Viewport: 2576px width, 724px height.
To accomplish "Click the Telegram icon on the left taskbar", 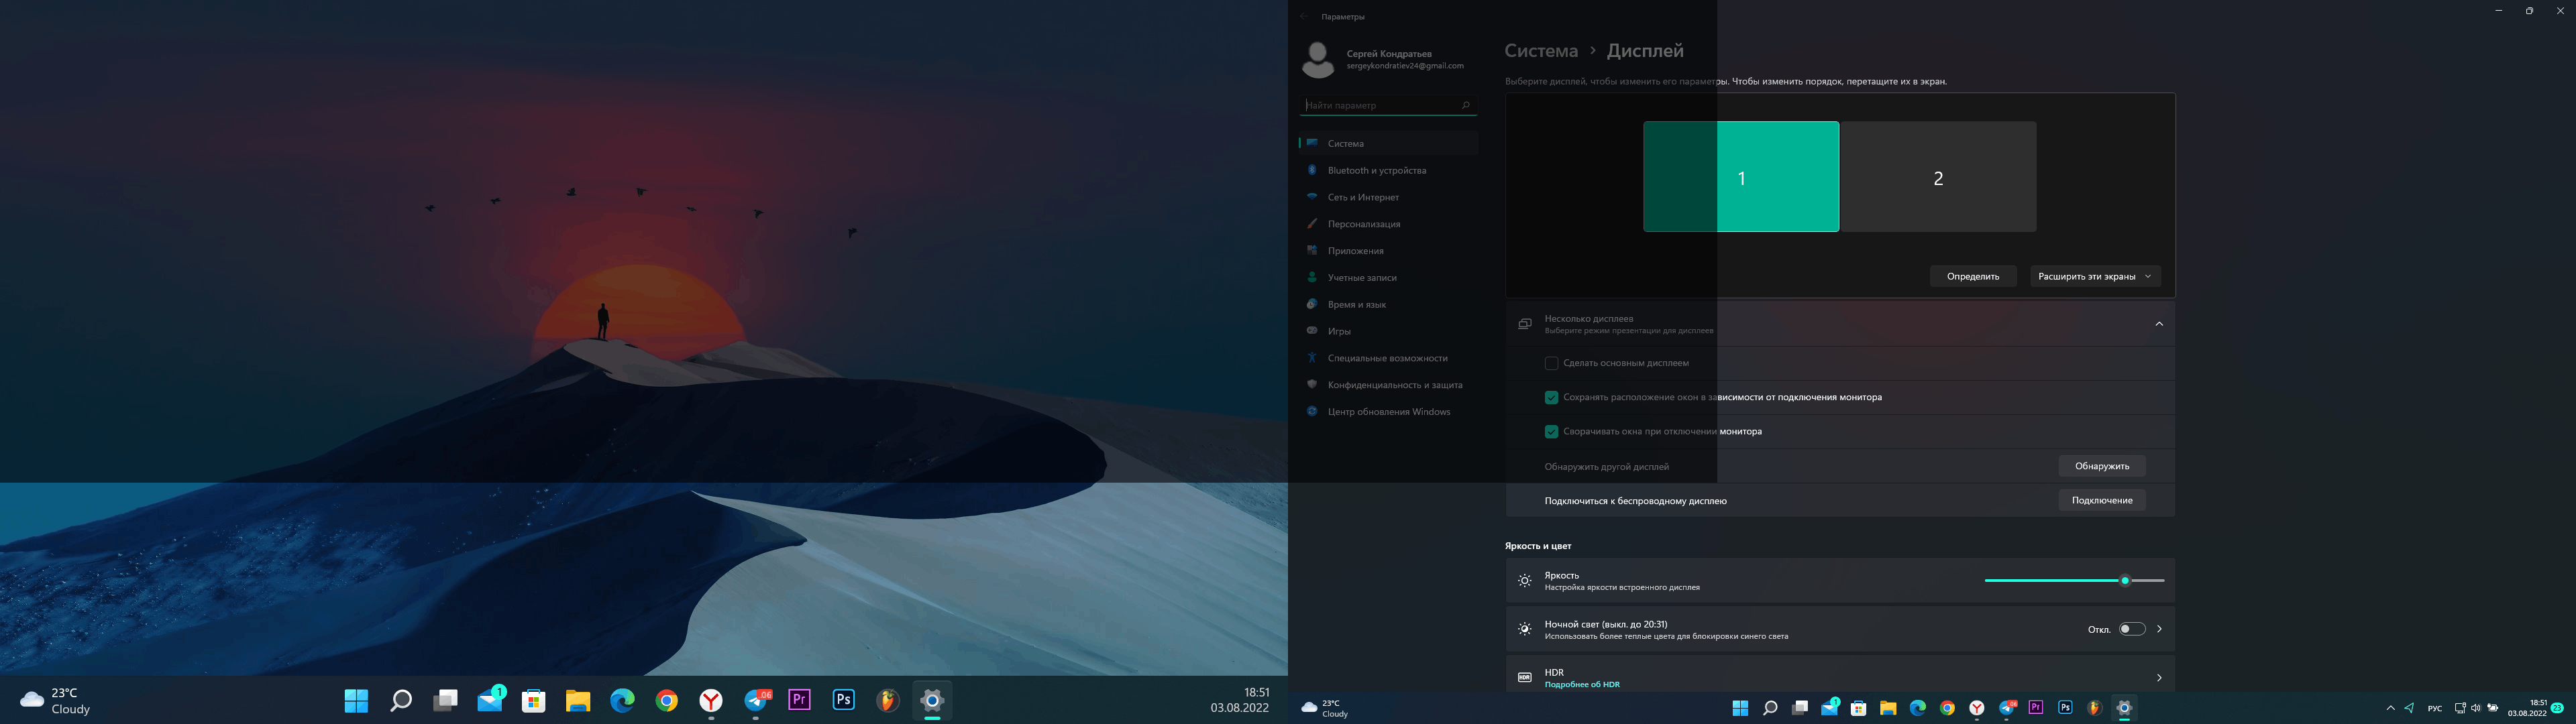I will pos(756,701).
